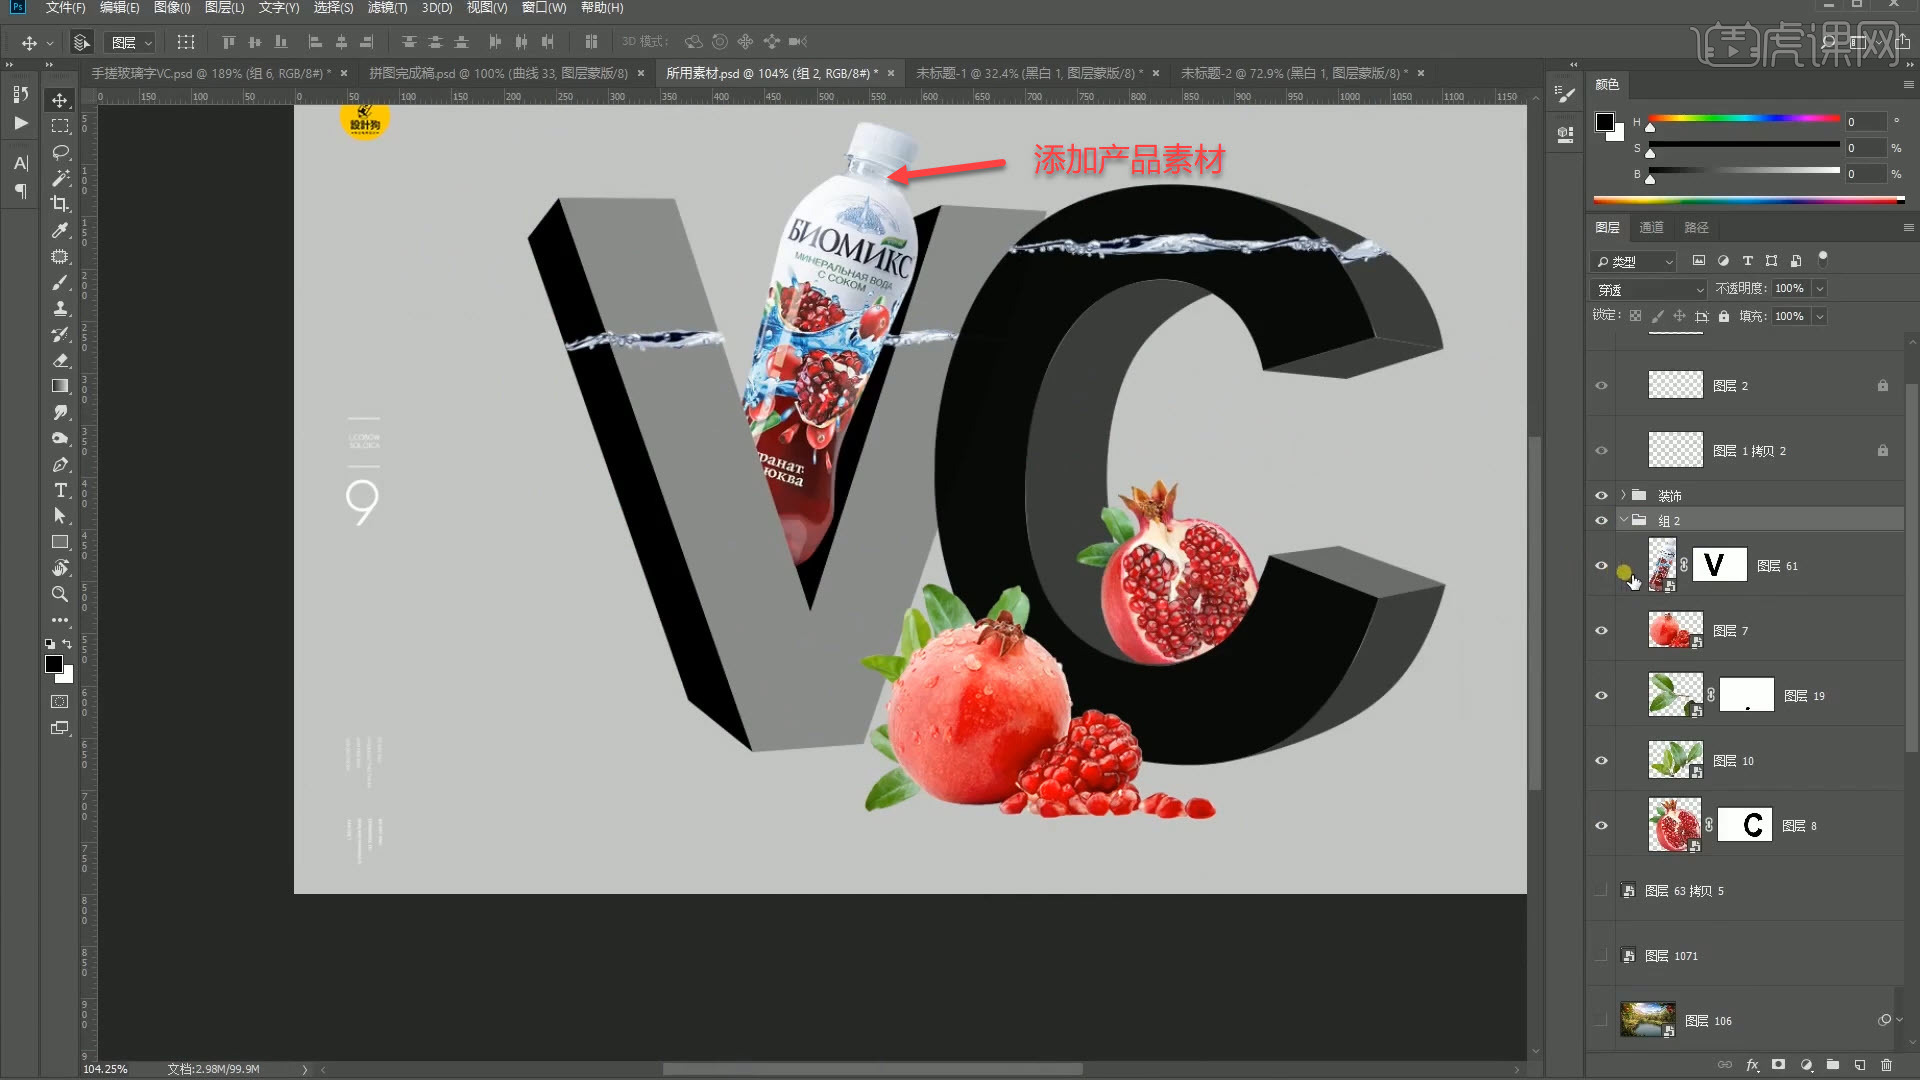The height and width of the screenshot is (1080, 1920).
Task: Show hidden layer 图层 1071
Action: [x=1601, y=956]
